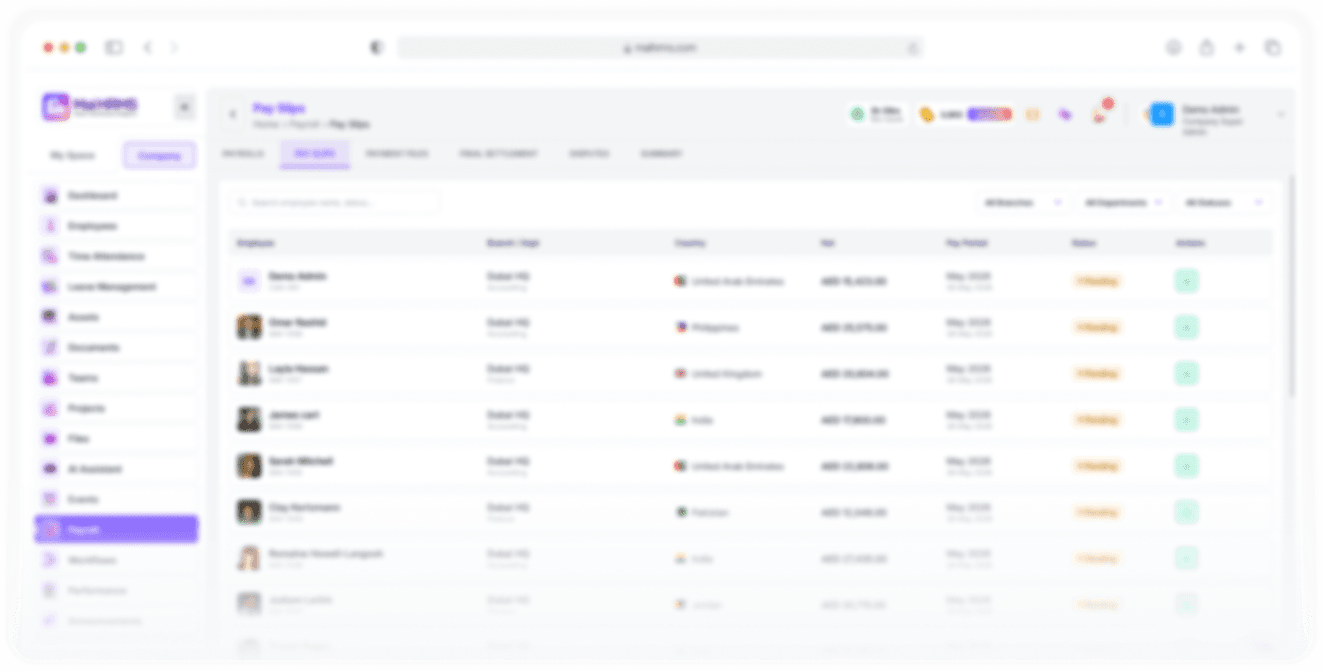Image resolution: width=1323 pixels, height=671 pixels.
Task: Open Leave Management section
Action: (x=116, y=287)
